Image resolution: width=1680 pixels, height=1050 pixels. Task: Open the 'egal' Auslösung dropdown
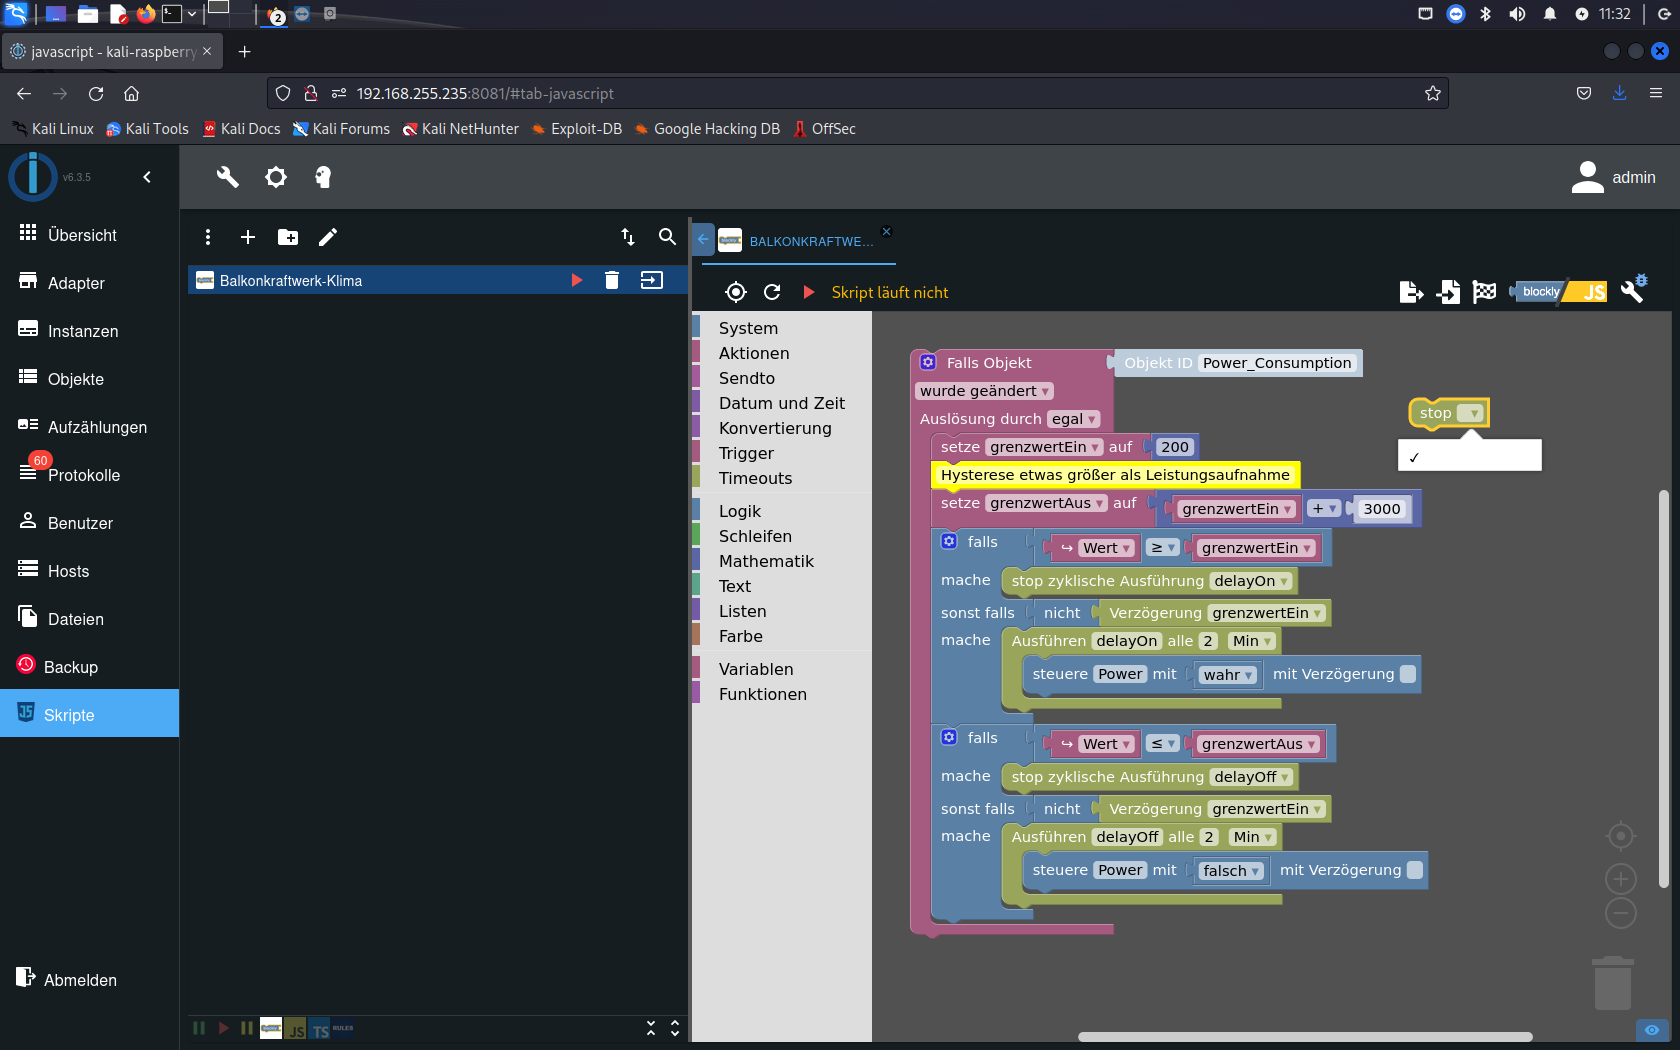pos(1074,419)
